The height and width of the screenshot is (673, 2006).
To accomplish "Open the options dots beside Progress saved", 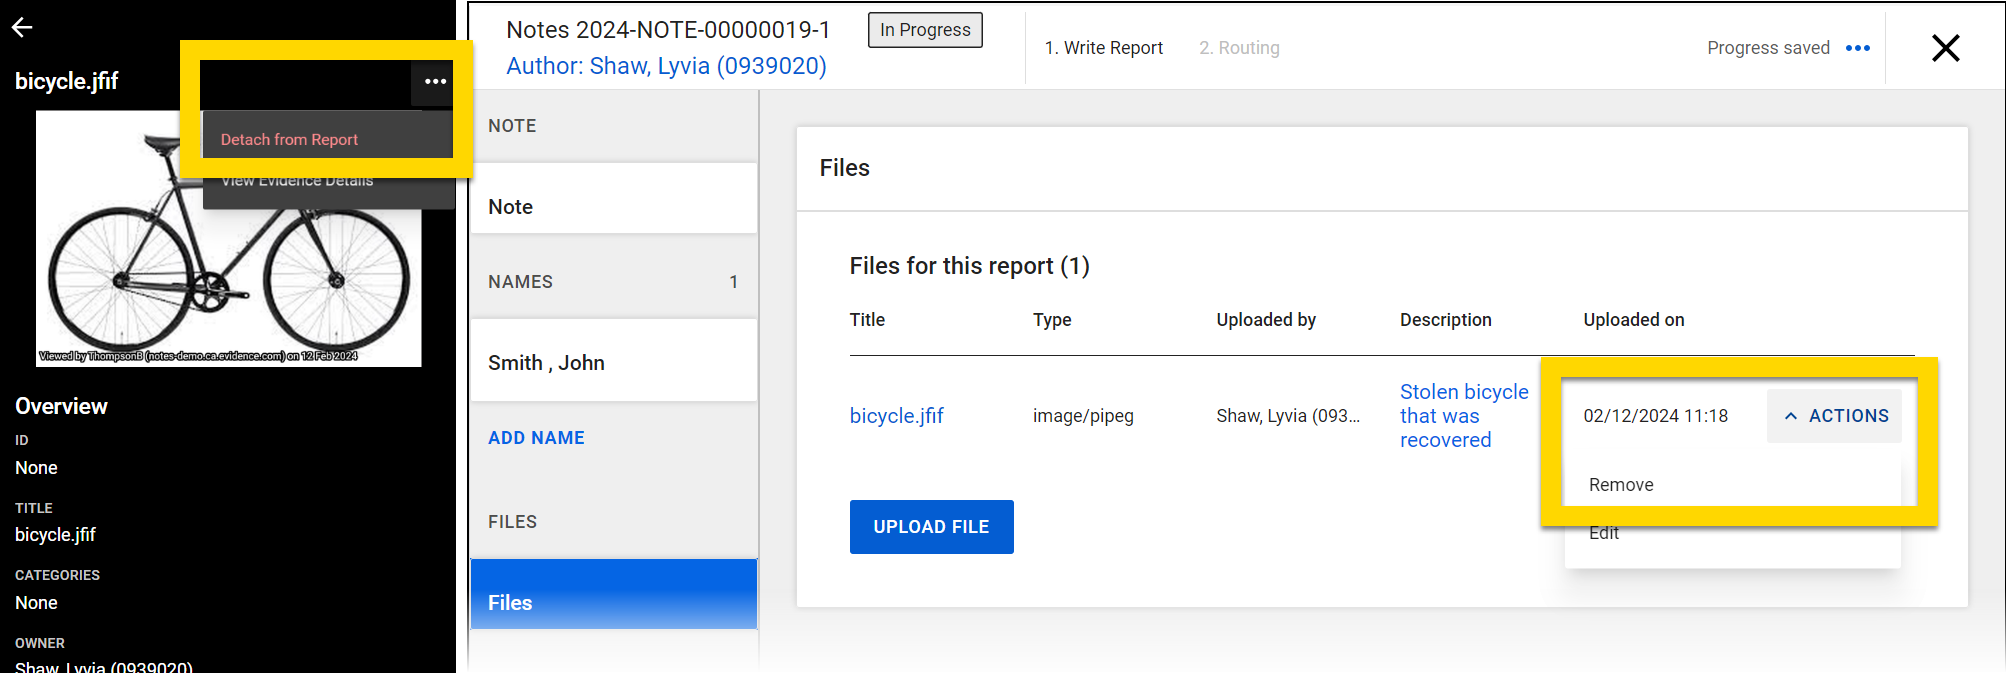I will coord(1857,48).
